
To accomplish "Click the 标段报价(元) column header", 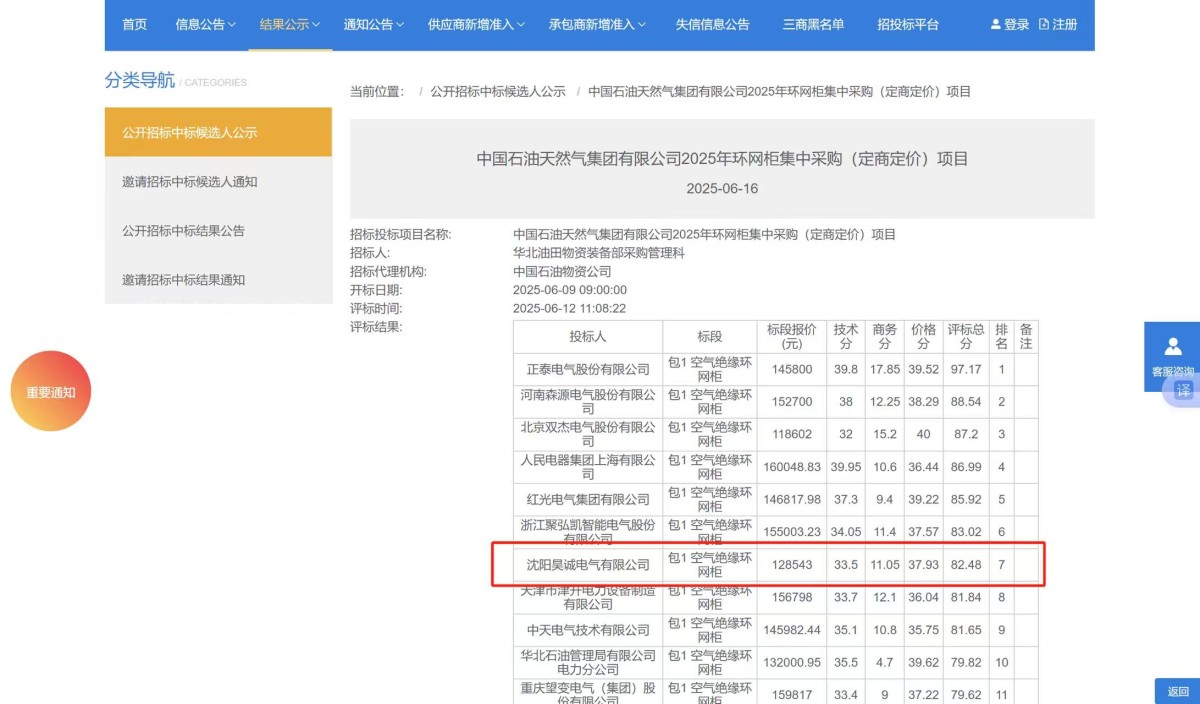I will tap(792, 337).
